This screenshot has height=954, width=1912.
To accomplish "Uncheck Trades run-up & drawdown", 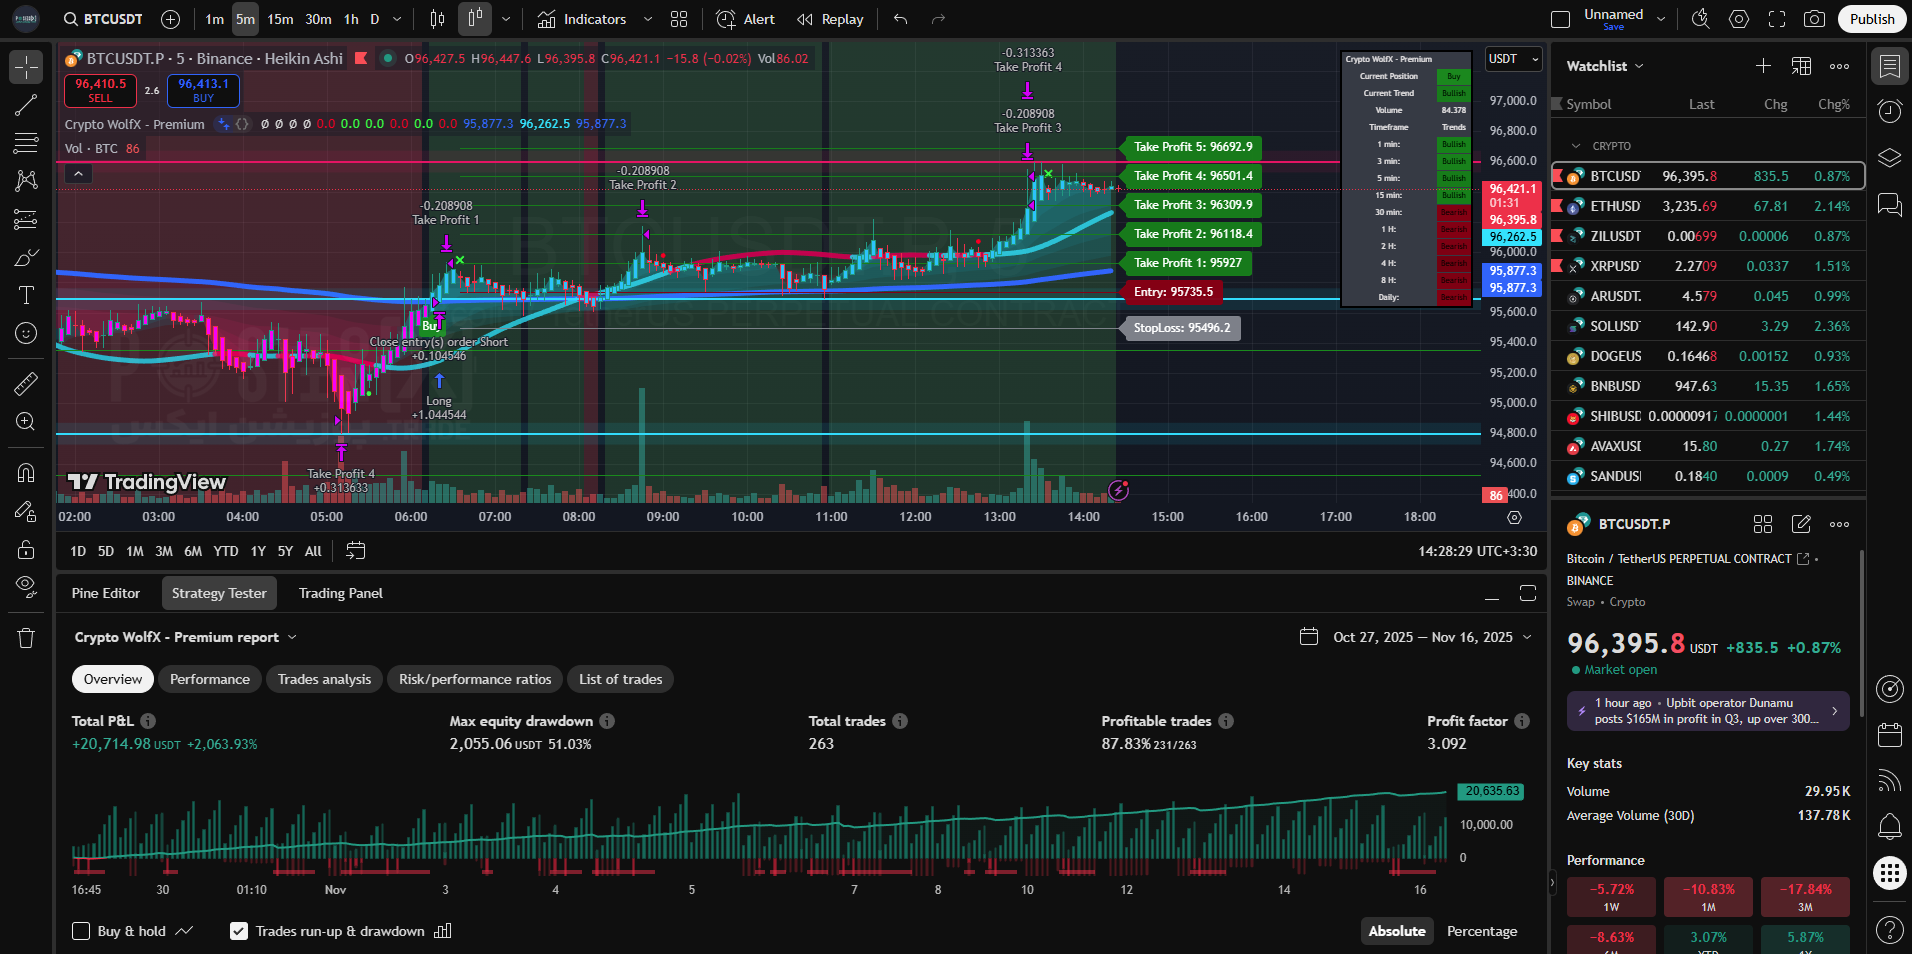I will pyautogui.click(x=239, y=931).
